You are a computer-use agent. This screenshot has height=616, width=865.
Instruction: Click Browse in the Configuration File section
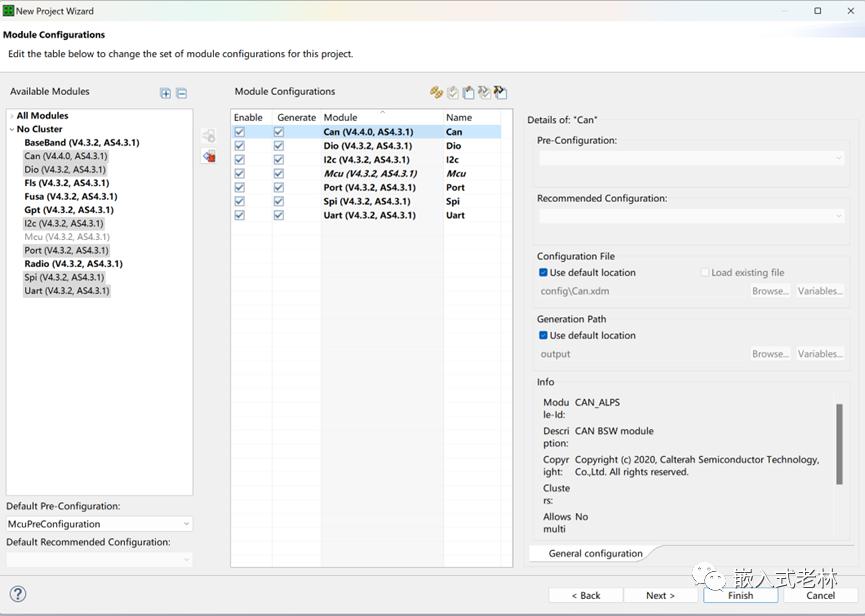tap(770, 291)
